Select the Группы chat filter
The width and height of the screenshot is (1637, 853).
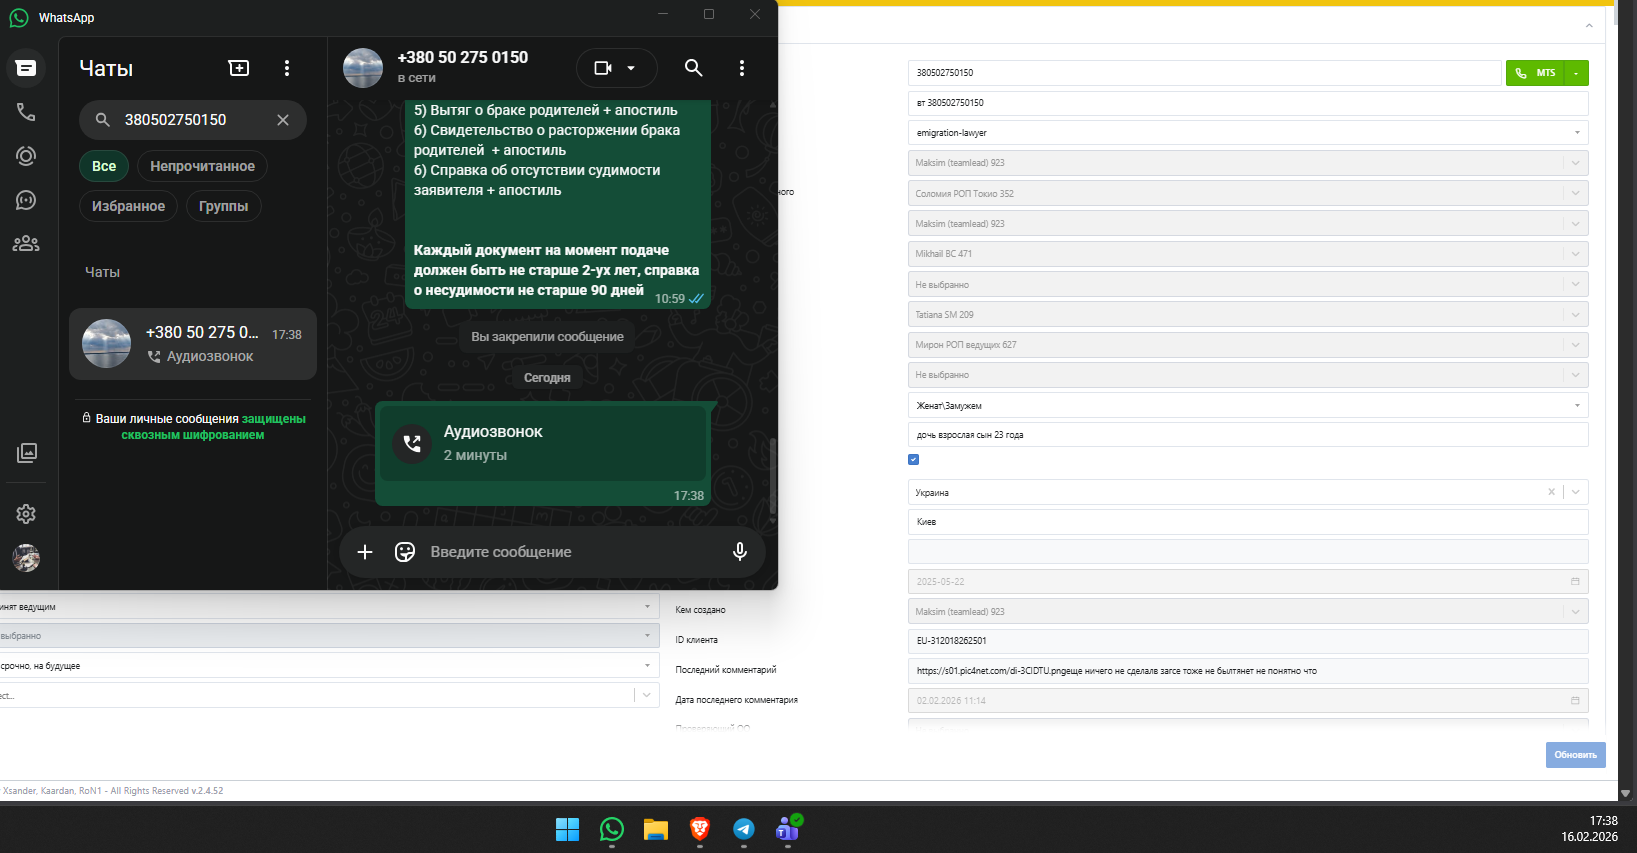pyautogui.click(x=223, y=206)
